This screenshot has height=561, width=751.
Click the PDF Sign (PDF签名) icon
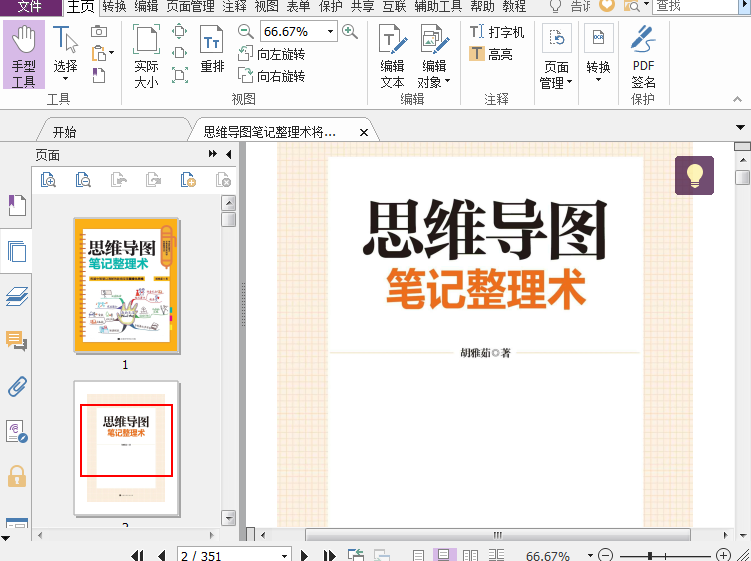[x=643, y=56]
